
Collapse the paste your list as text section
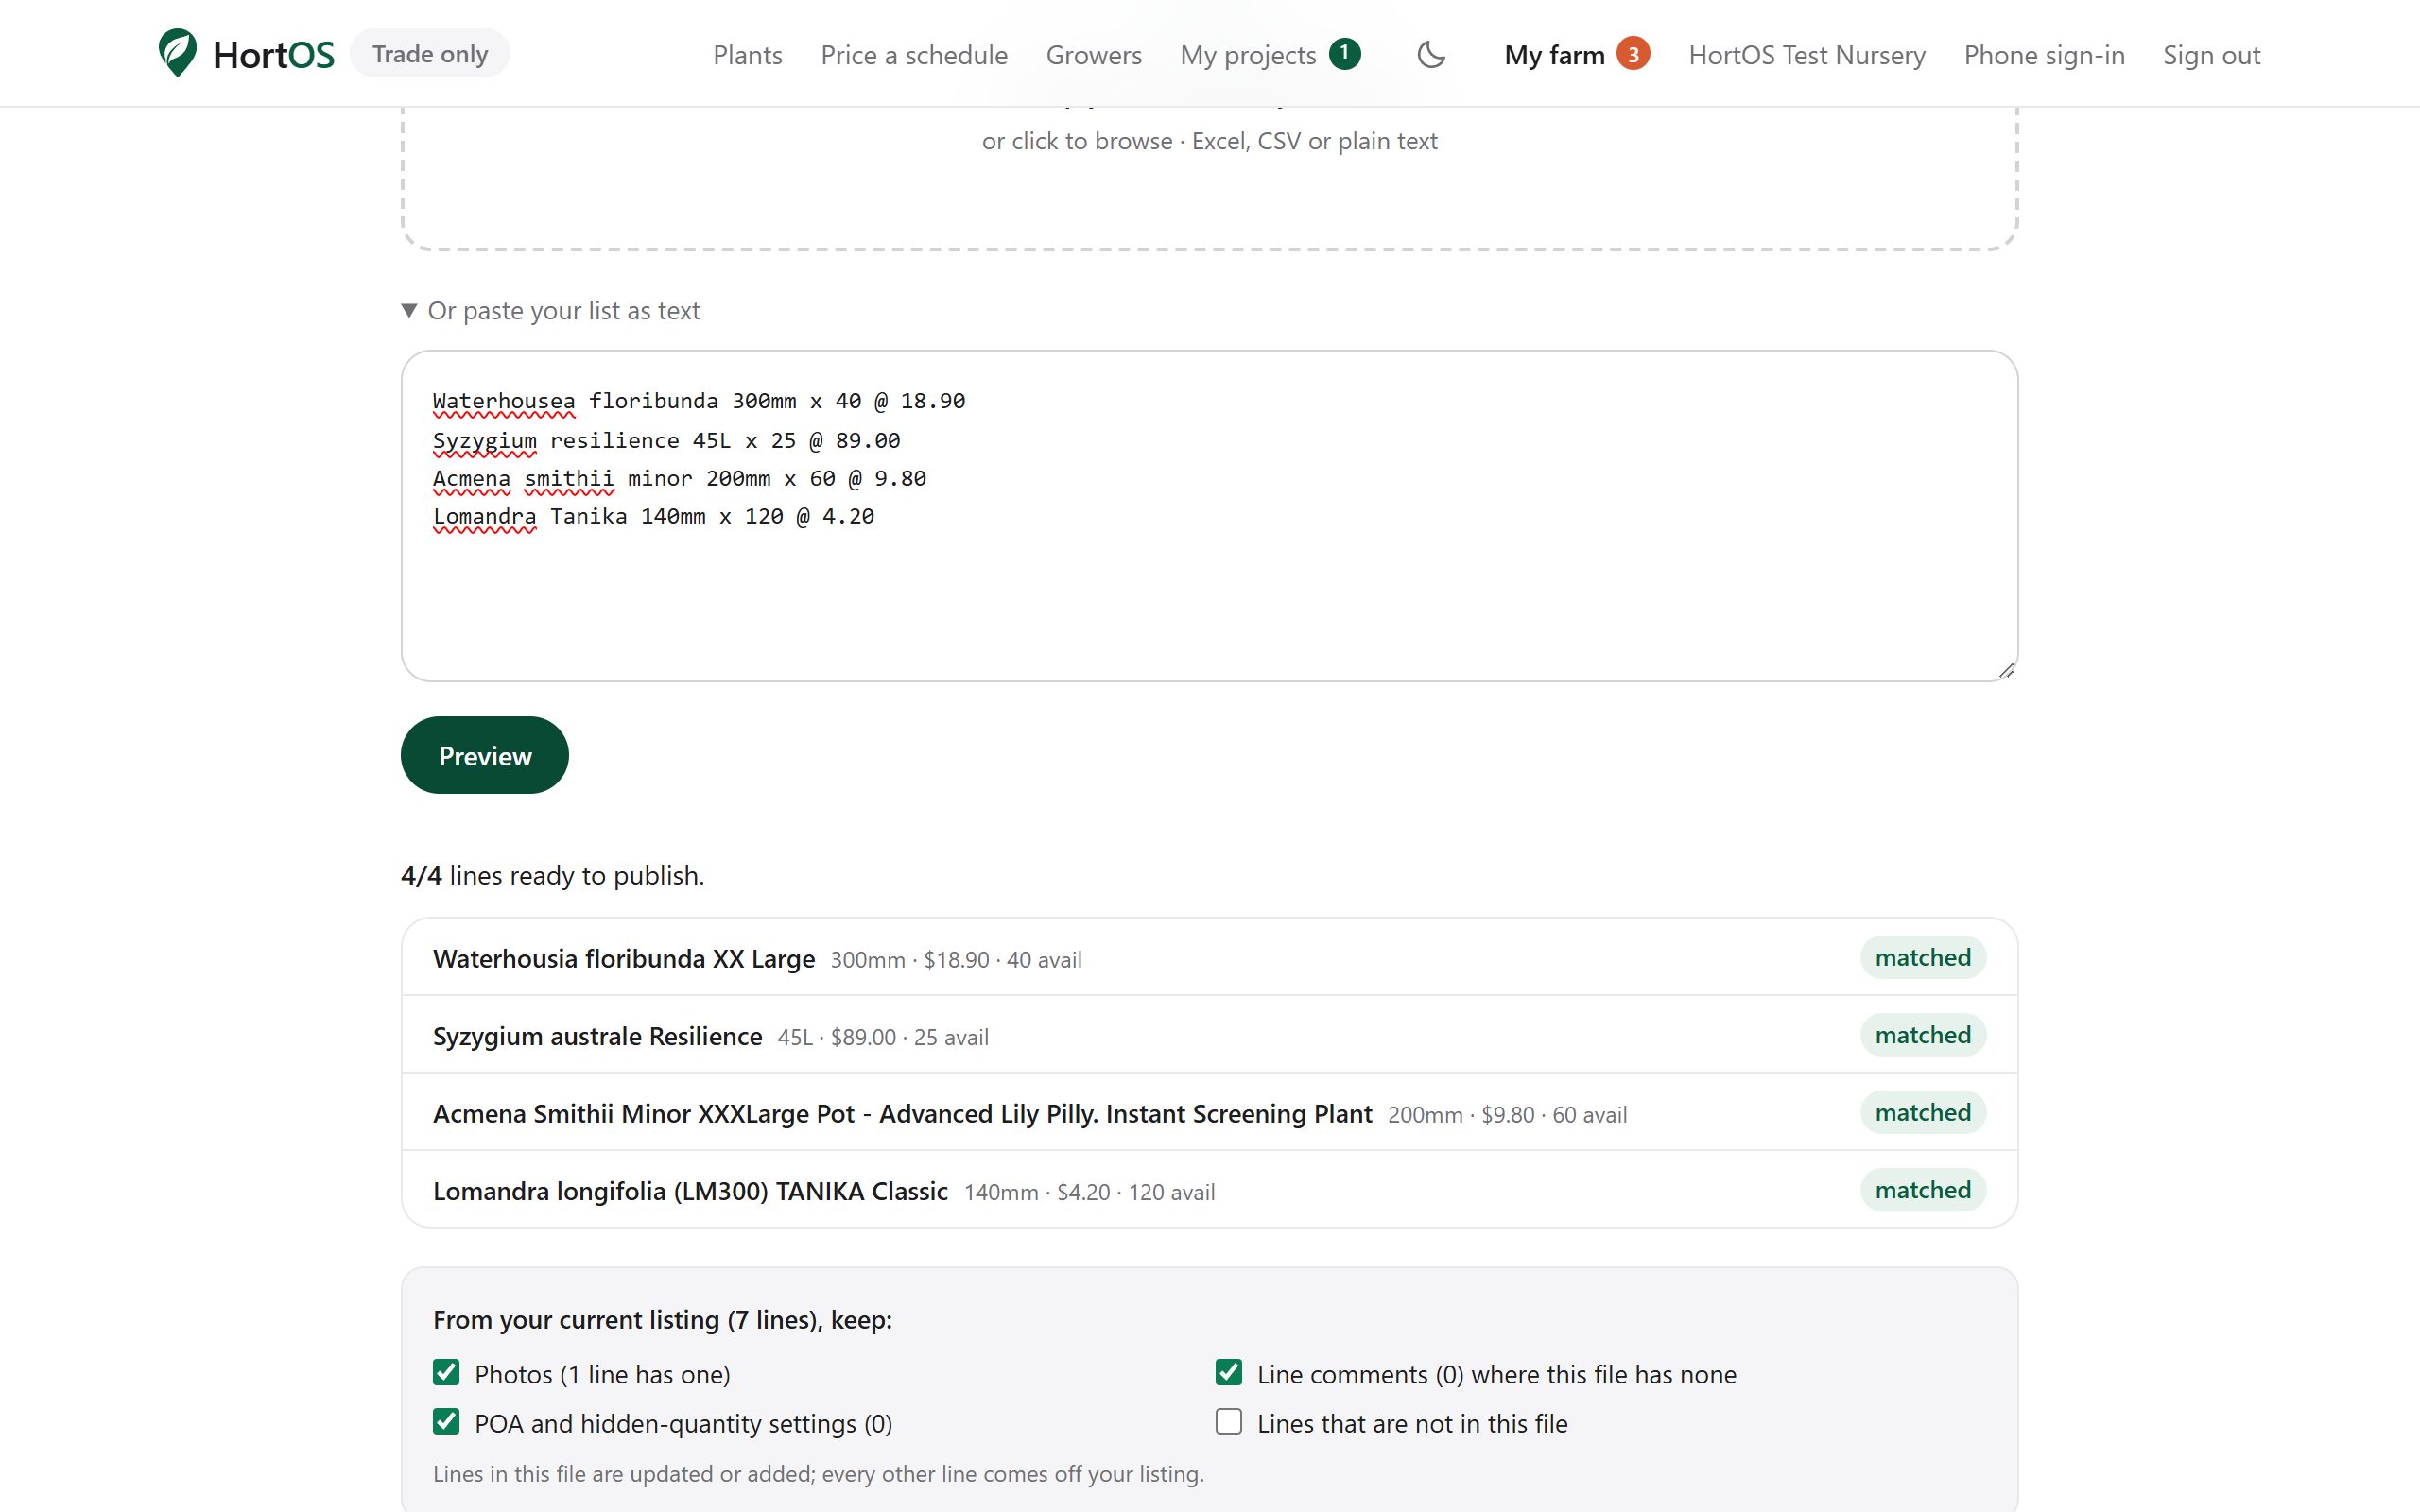coord(550,311)
